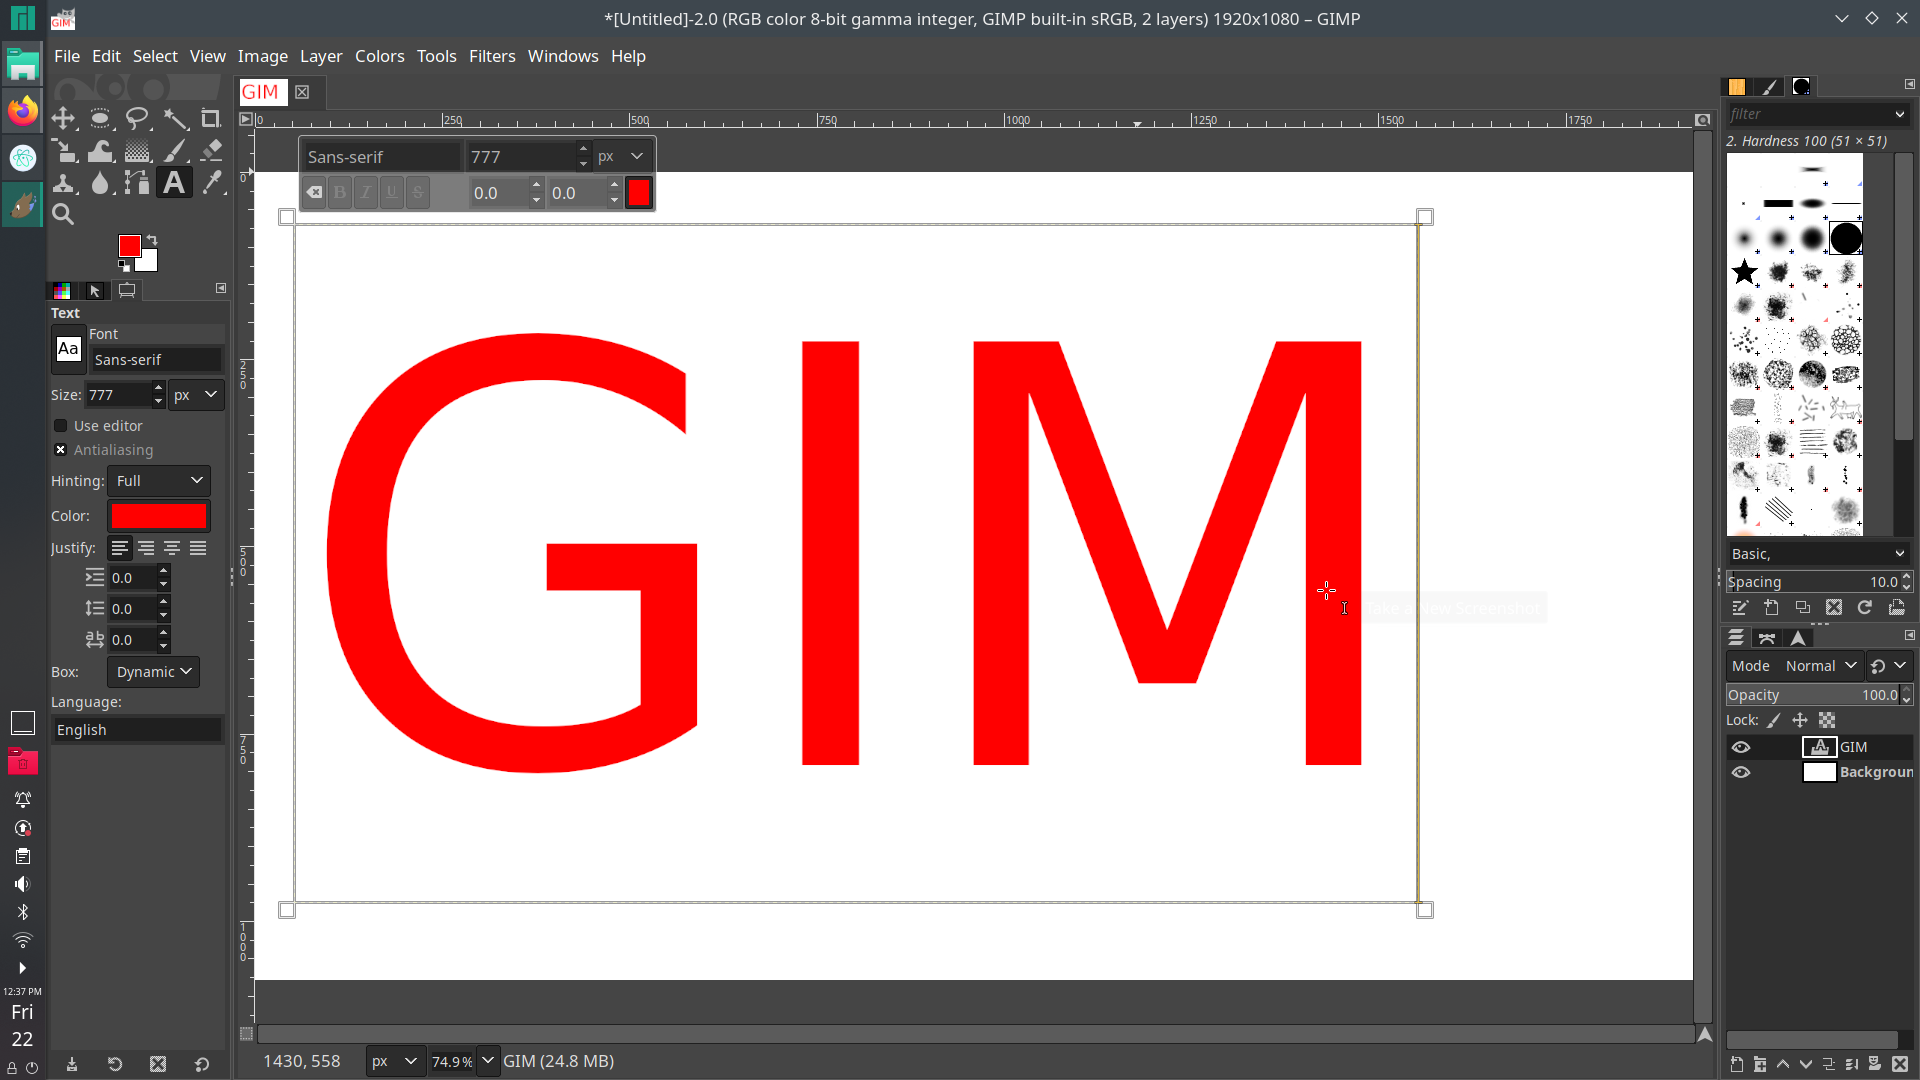This screenshot has height=1080, width=1920.
Task: Open the size unit px dropdown in Tool Options
Action: point(196,395)
